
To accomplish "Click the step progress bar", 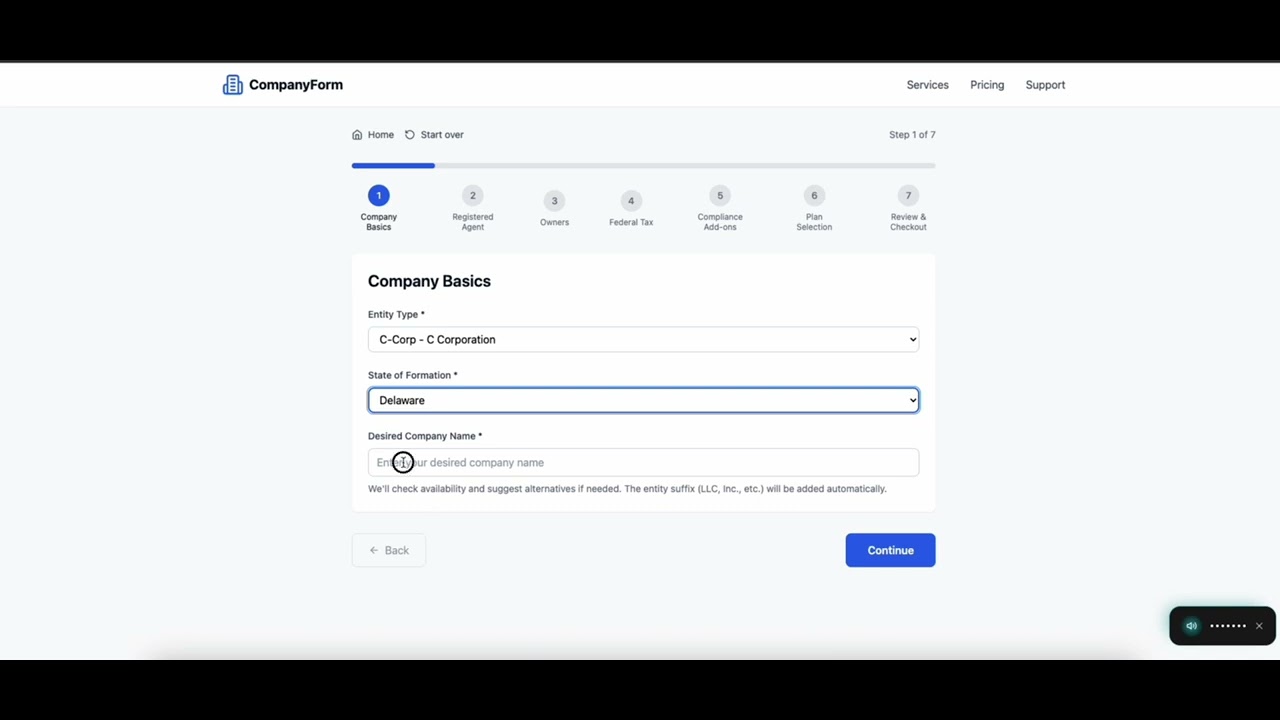I will tap(643, 165).
